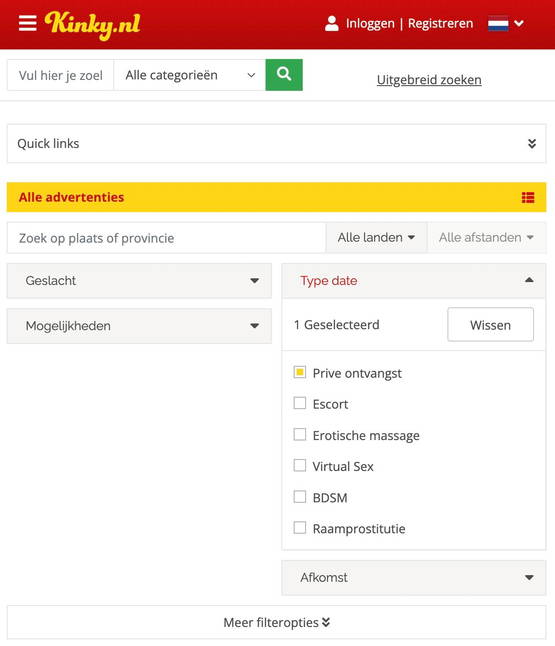The width and height of the screenshot is (555, 646).
Task: Open the hamburger menu
Action: pos(28,23)
